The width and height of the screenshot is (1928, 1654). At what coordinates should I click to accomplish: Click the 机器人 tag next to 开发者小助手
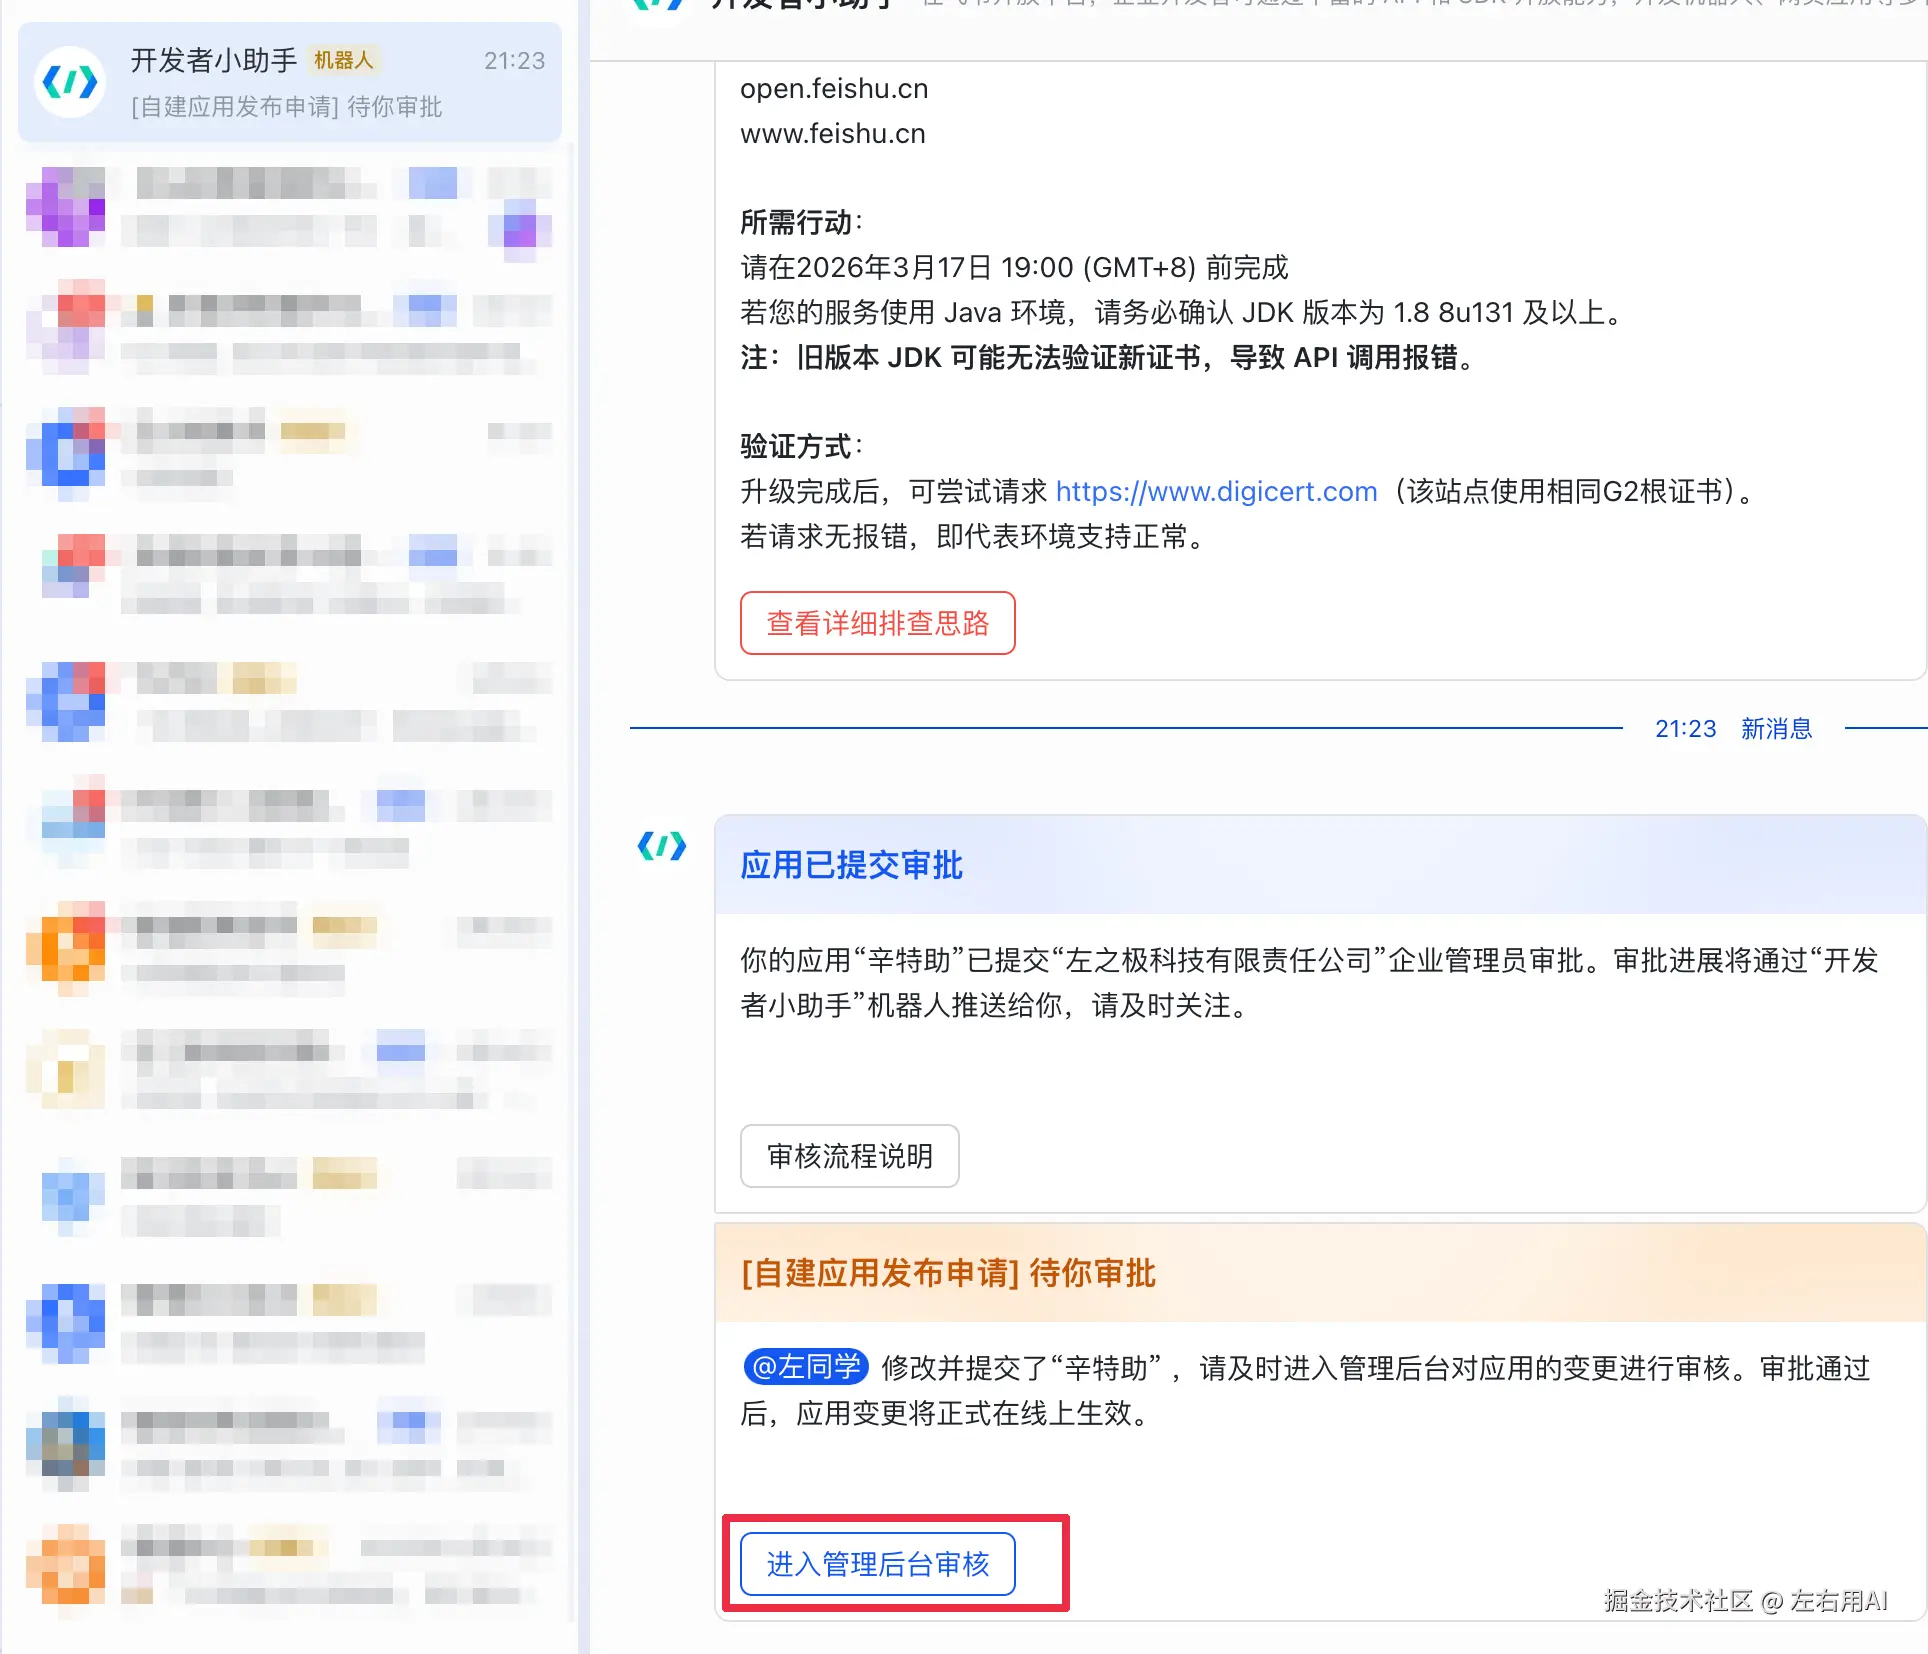[x=343, y=60]
